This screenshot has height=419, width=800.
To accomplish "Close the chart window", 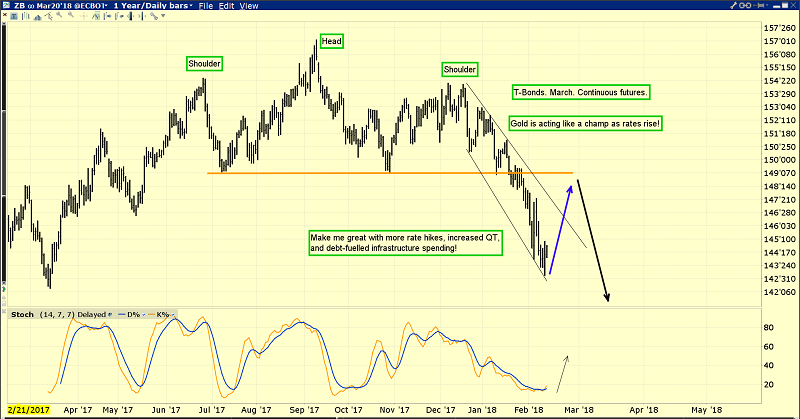I will (793, 5).
